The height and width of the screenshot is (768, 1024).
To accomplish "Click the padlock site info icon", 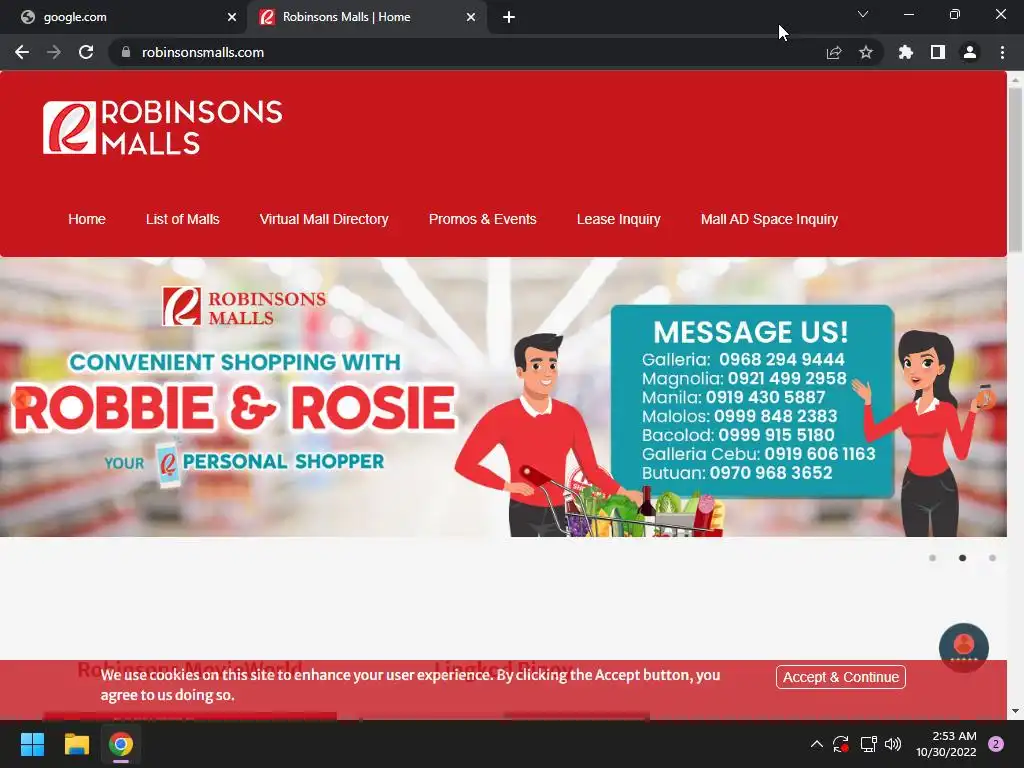I will [x=126, y=52].
